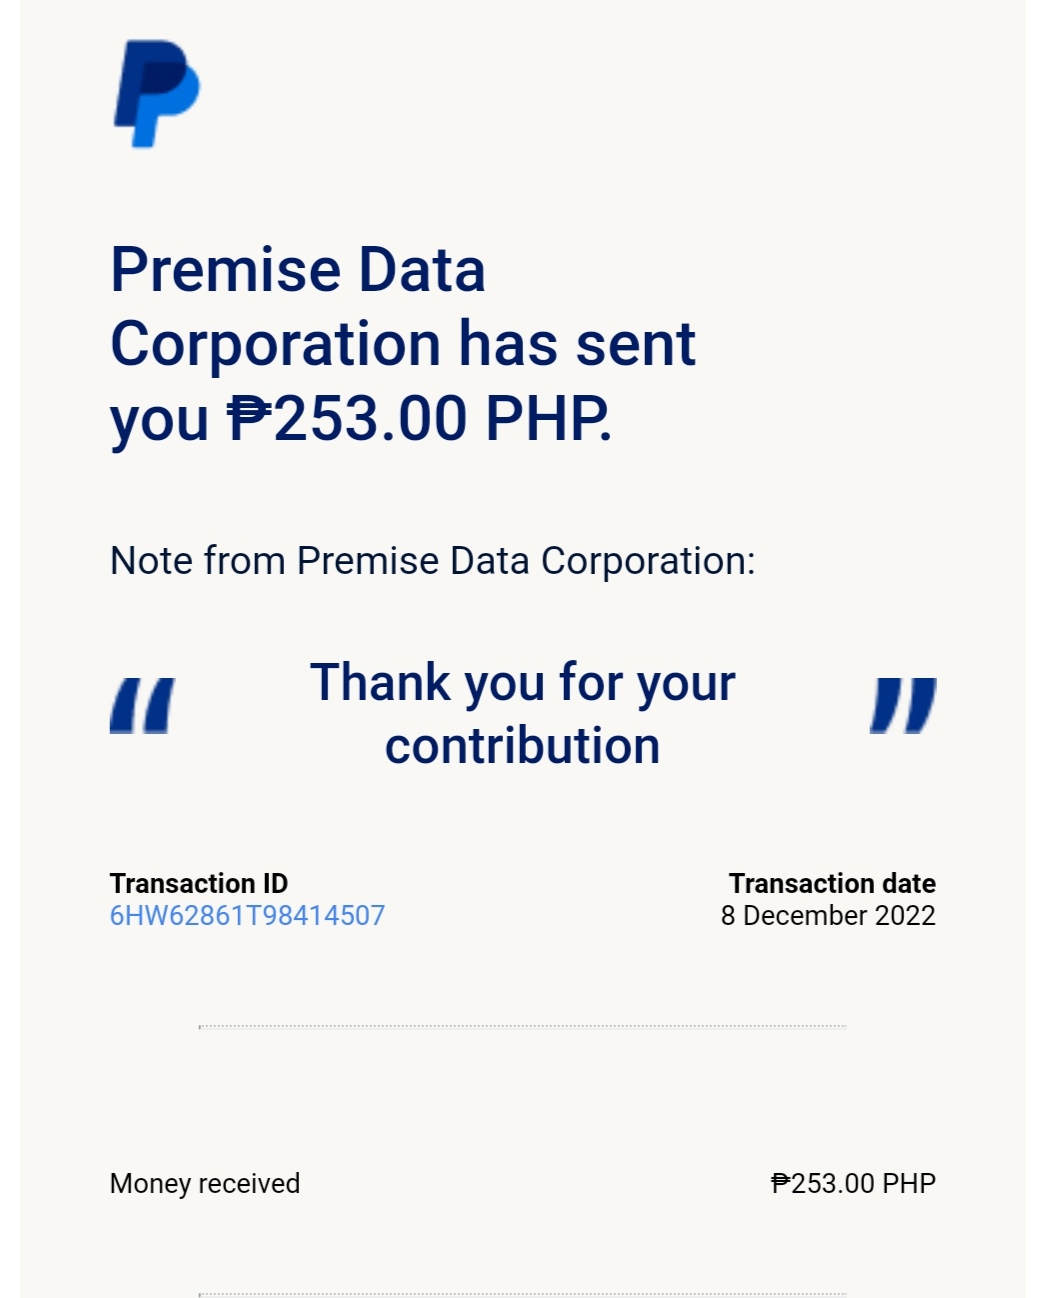The image size is (1061, 1298).
Task: Click the Premise Data first headline line
Action: pos(298,270)
